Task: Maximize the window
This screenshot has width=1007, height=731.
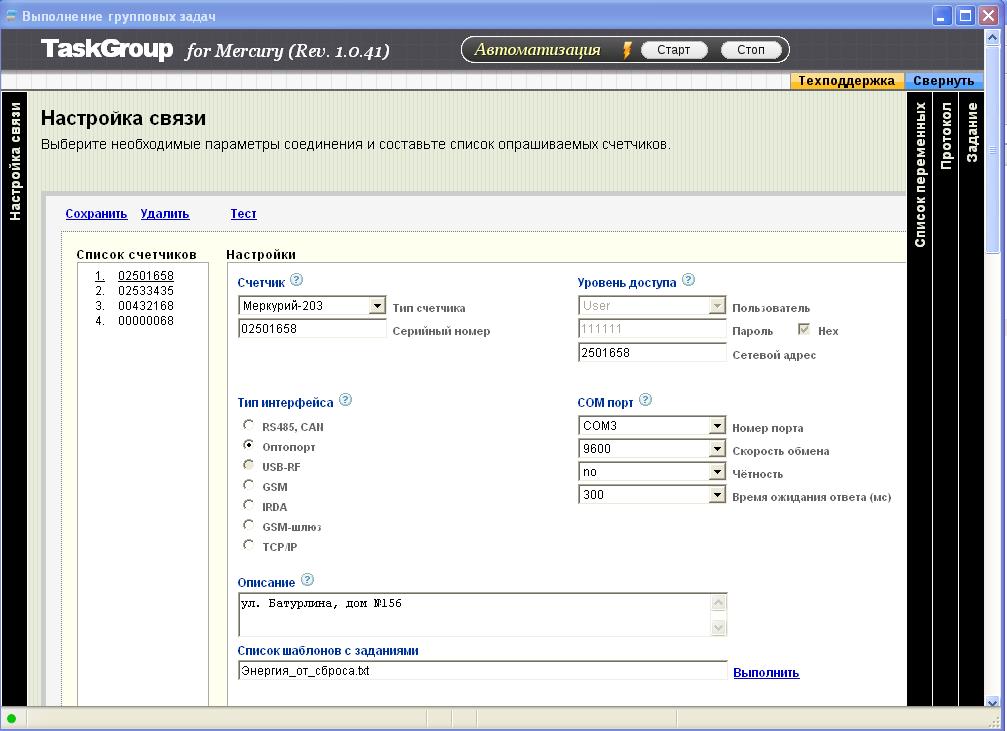Action: [x=965, y=15]
